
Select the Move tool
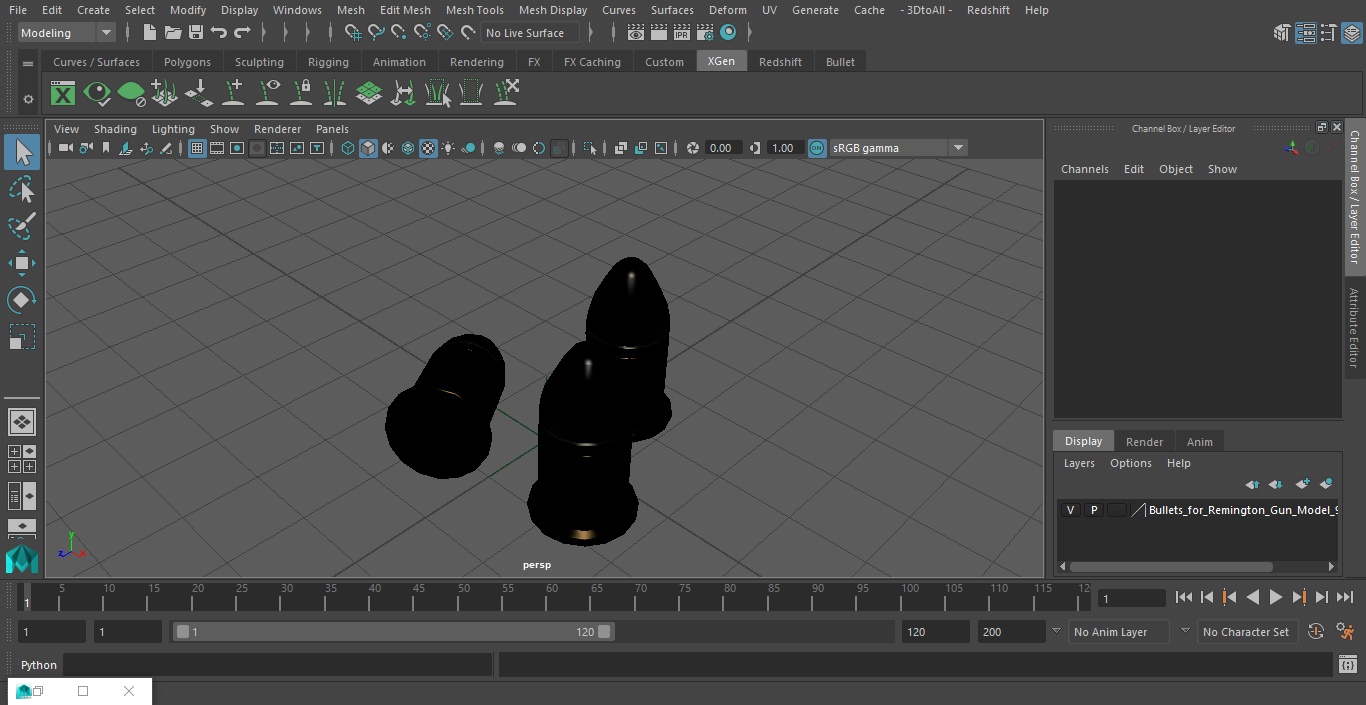pyautogui.click(x=22, y=263)
